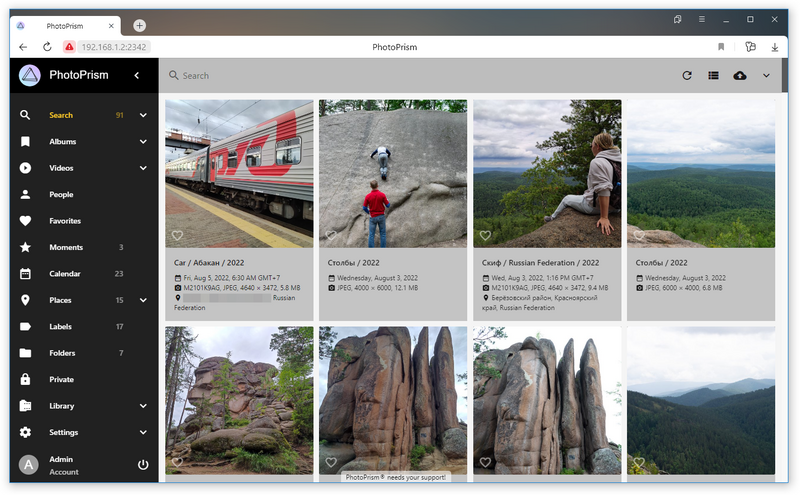Expand the Places submenu chevron
This screenshot has width=800, height=495.
point(143,300)
